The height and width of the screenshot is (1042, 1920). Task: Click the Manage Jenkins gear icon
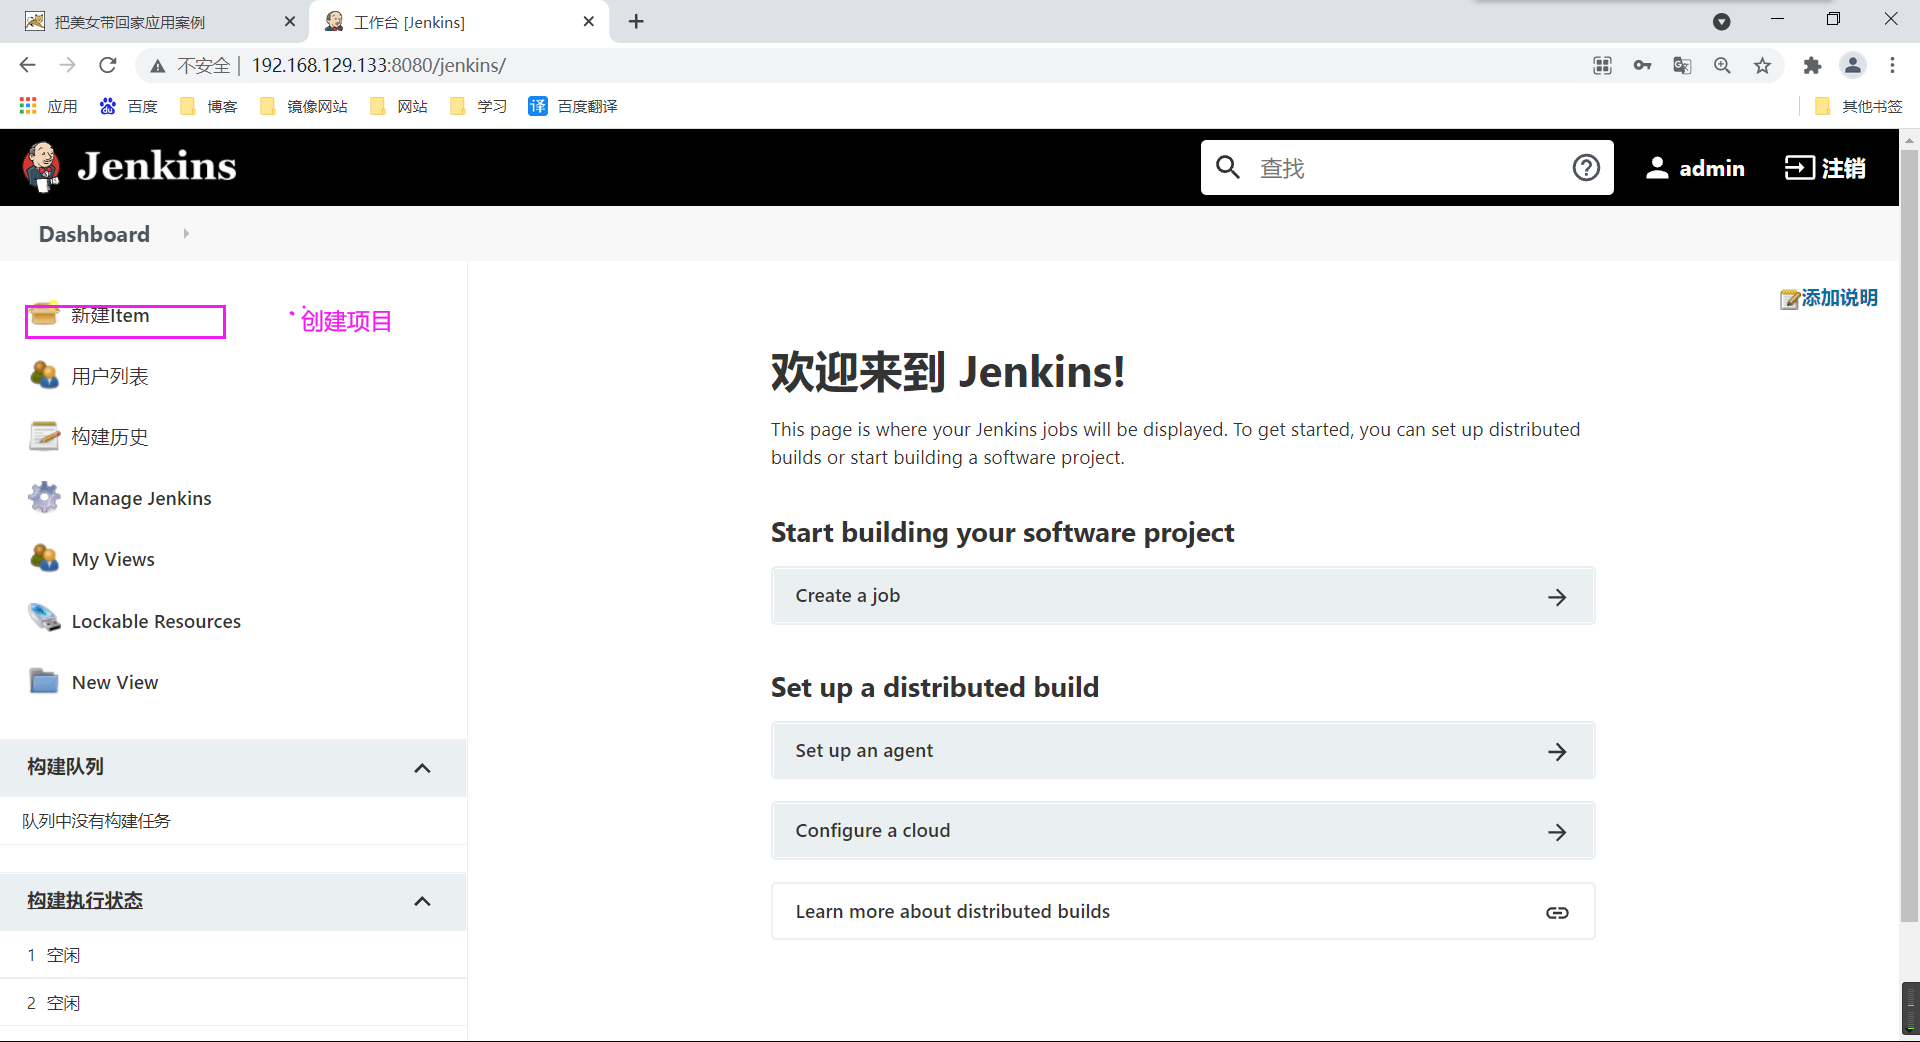(44, 498)
